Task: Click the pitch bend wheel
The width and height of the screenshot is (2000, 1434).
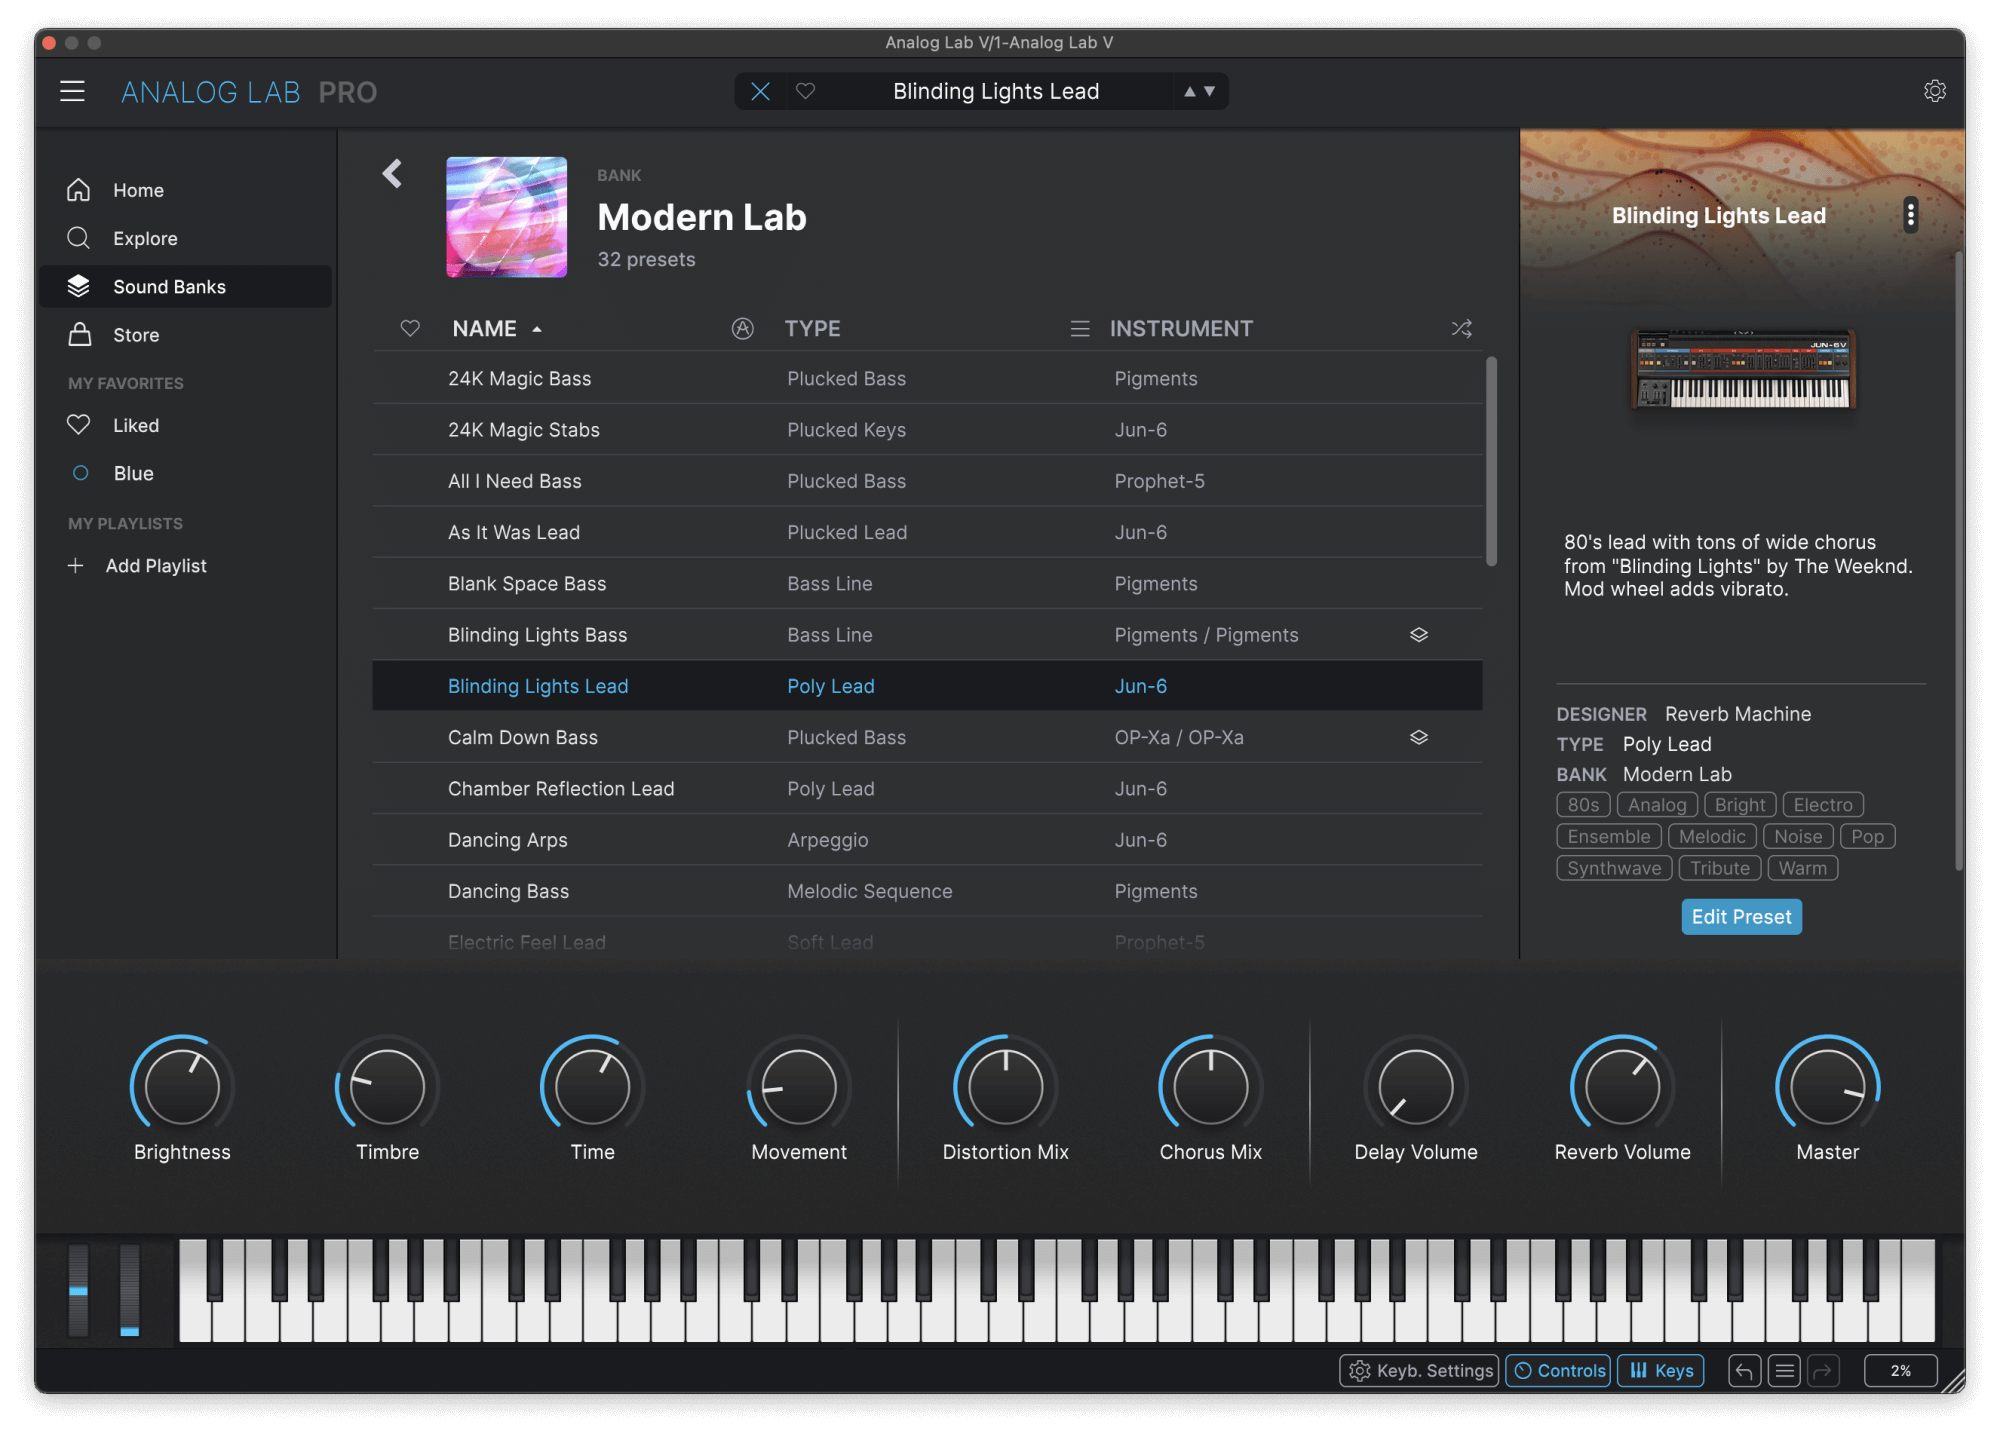Action: (x=78, y=1290)
